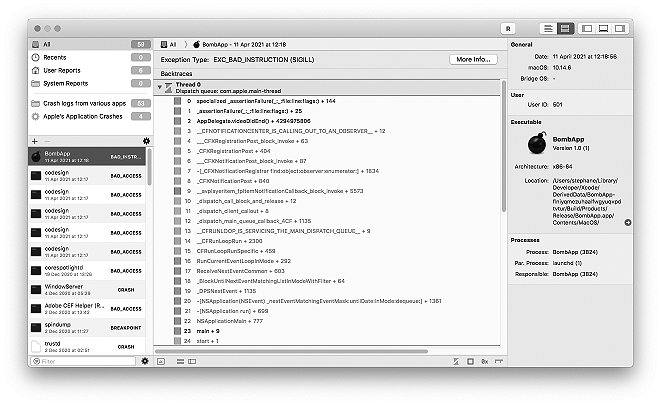Click the R toolbar button
Viewport: 661px width, 404px height.
point(508,29)
